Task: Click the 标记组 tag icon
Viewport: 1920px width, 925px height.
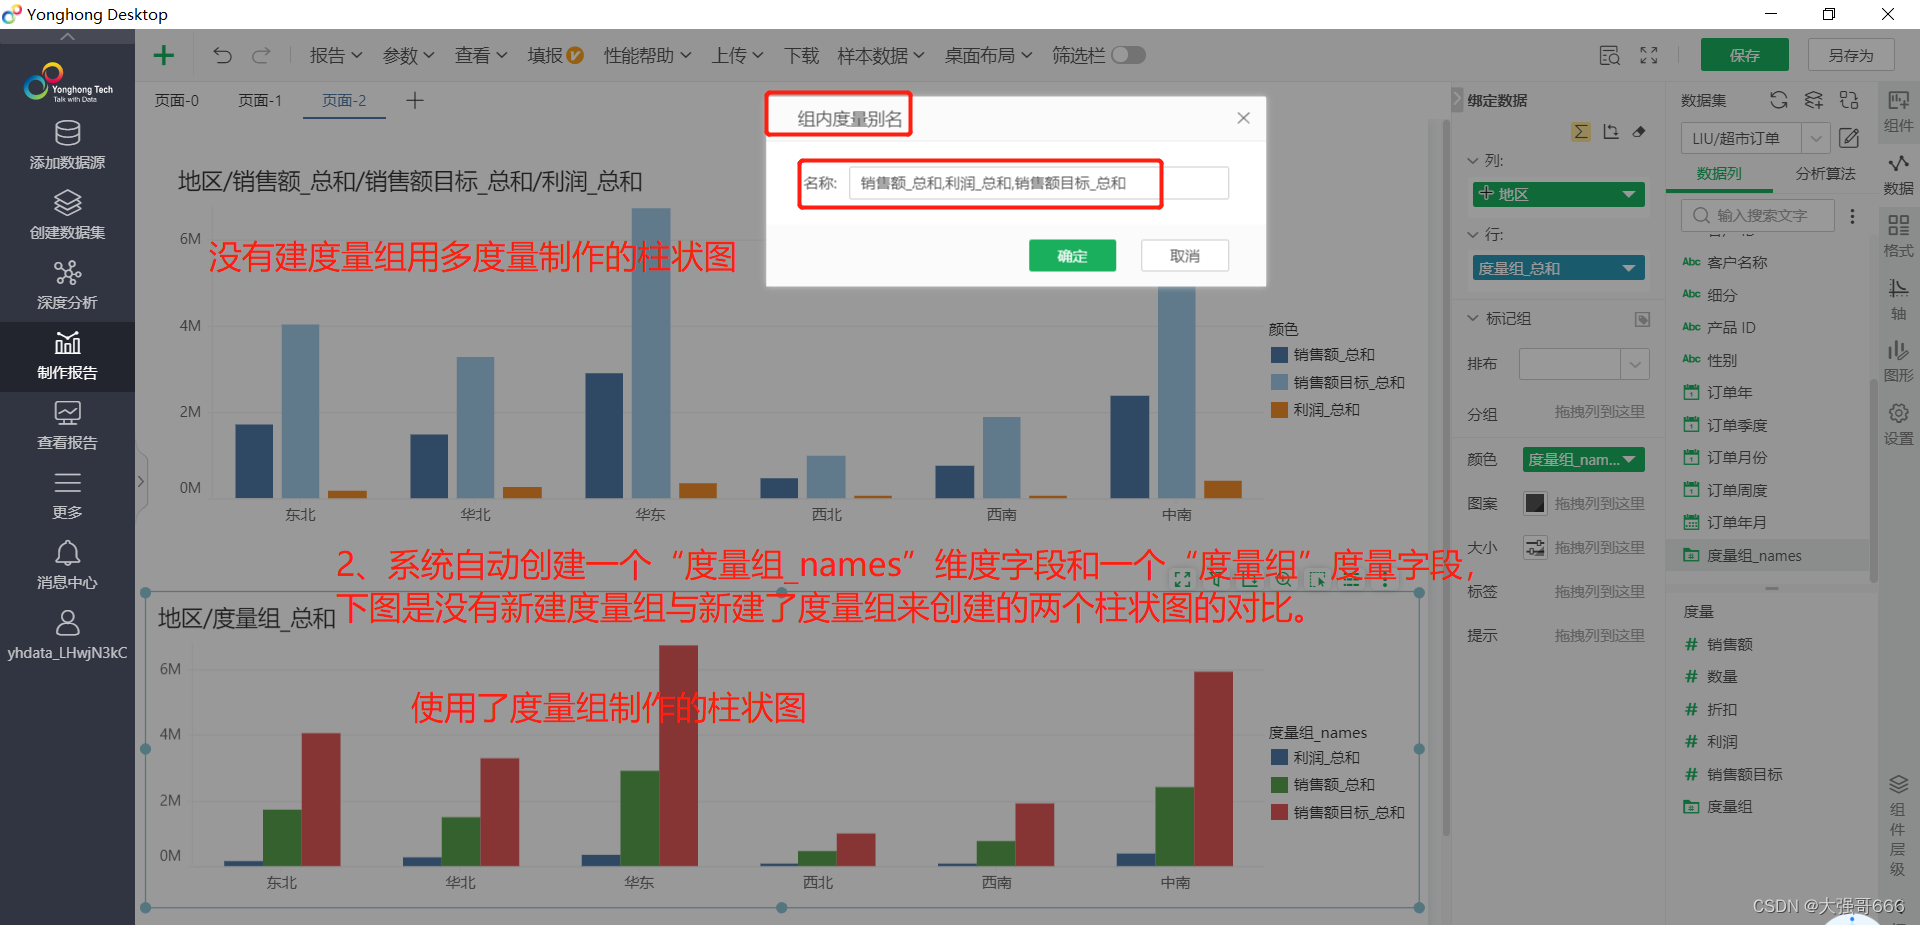Action: [x=1642, y=319]
